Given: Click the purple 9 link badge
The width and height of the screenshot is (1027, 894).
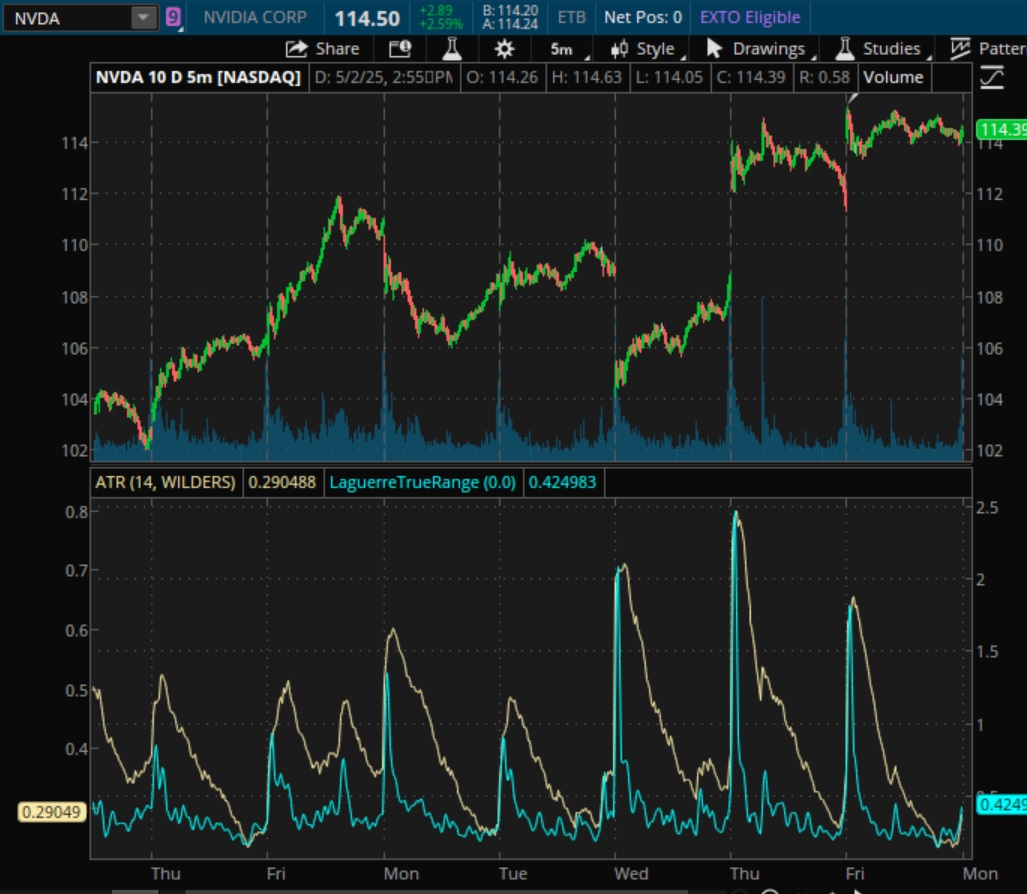Looking at the screenshot, I should point(173,17).
